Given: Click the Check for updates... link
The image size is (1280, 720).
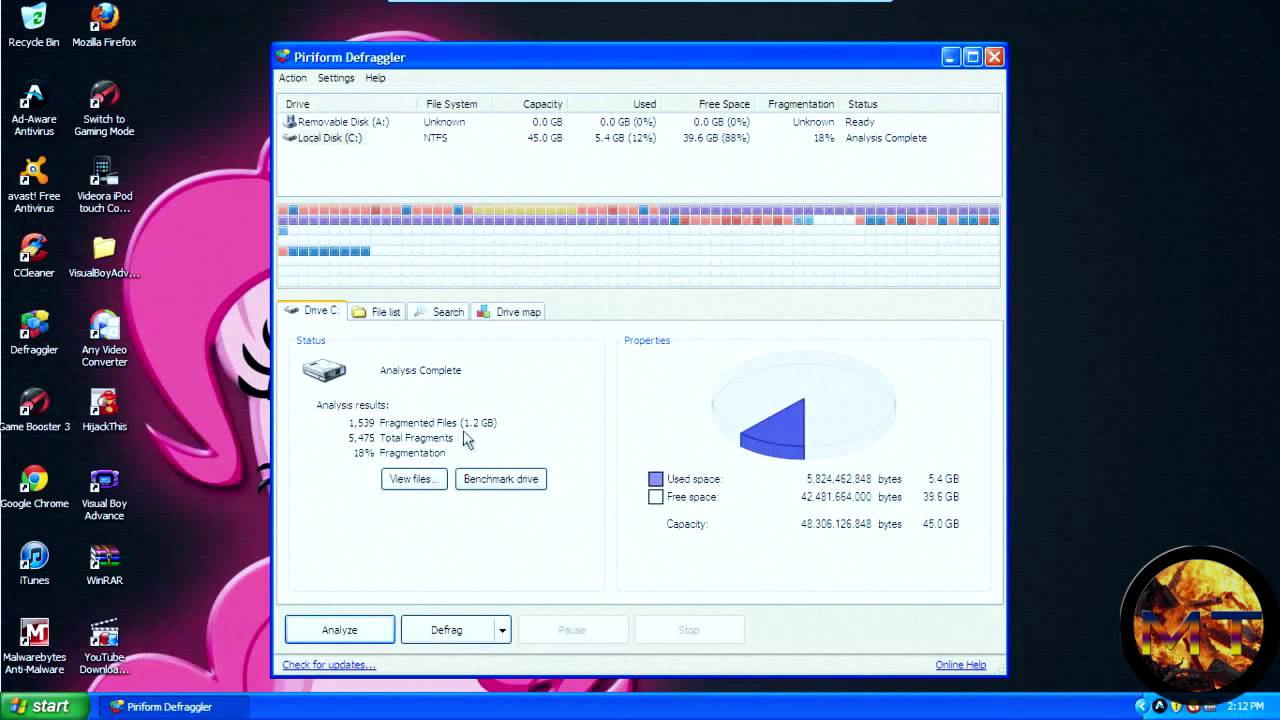Looking at the screenshot, I should point(329,665).
